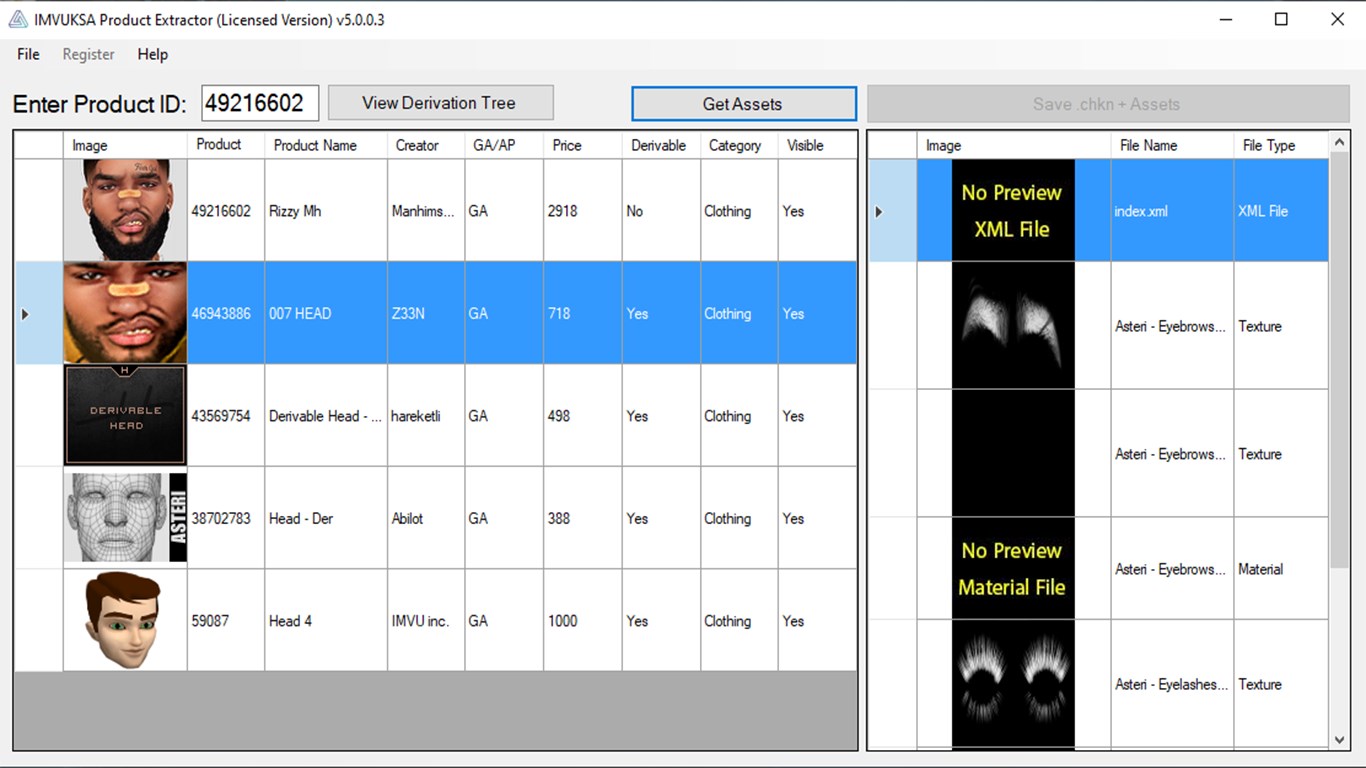This screenshot has width=1366, height=768.
Task: Click the XML File type cell
Action: (x=1281, y=211)
